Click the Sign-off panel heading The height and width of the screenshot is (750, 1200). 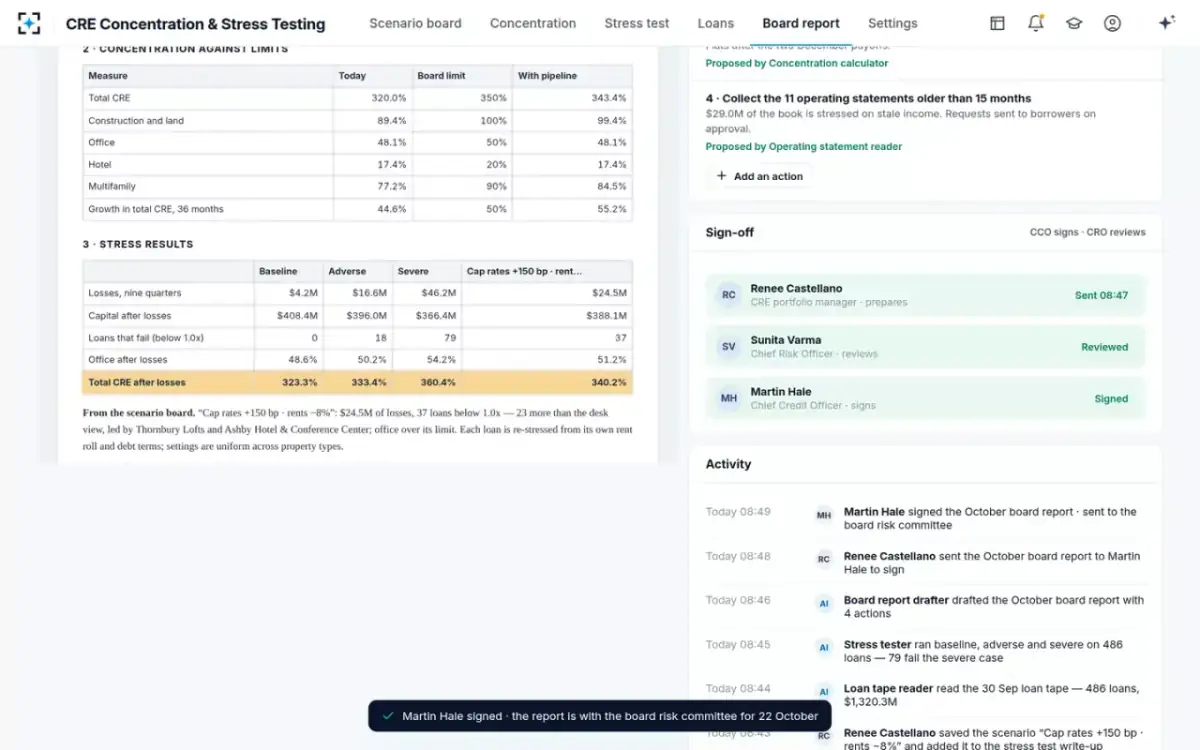point(730,232)
